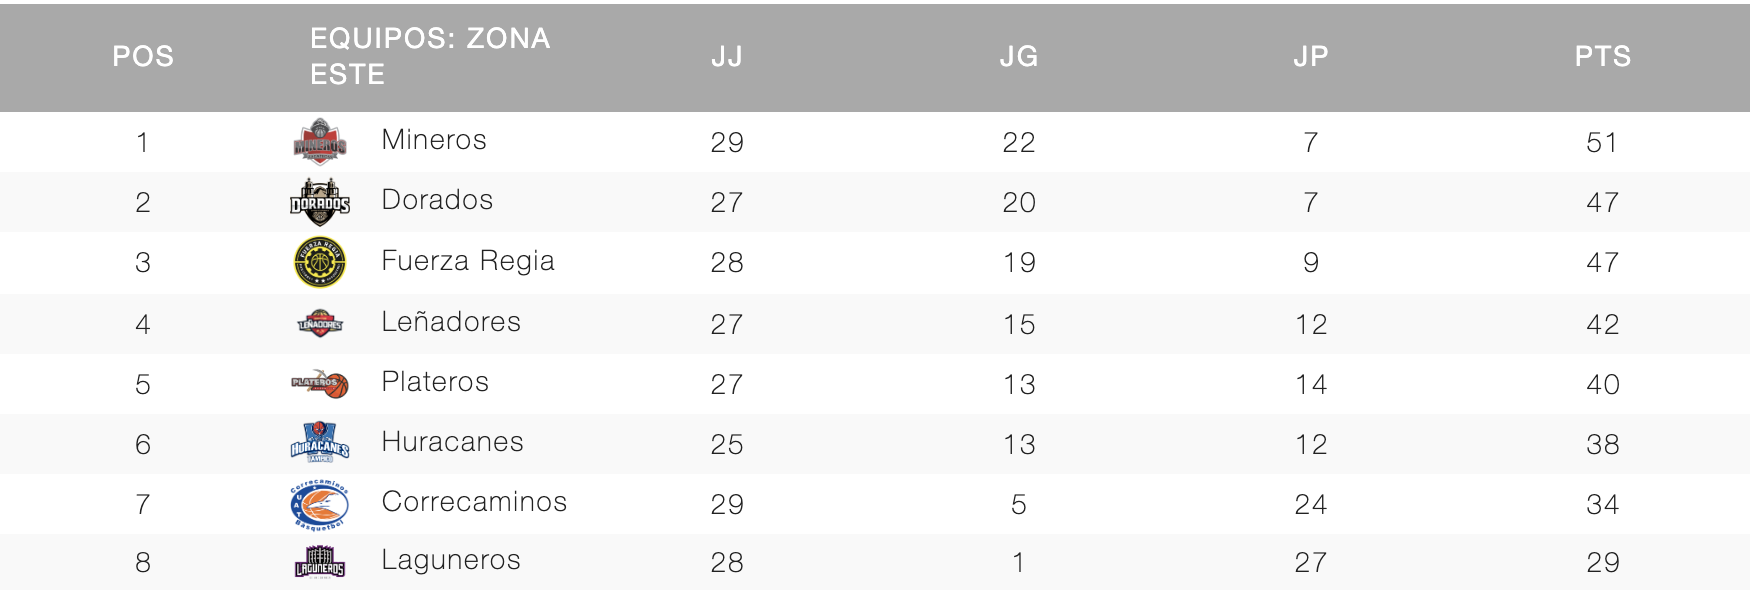Click the JP column header
The height and width of the screenshot is (592, 1756).
[x=1311, y=56]
